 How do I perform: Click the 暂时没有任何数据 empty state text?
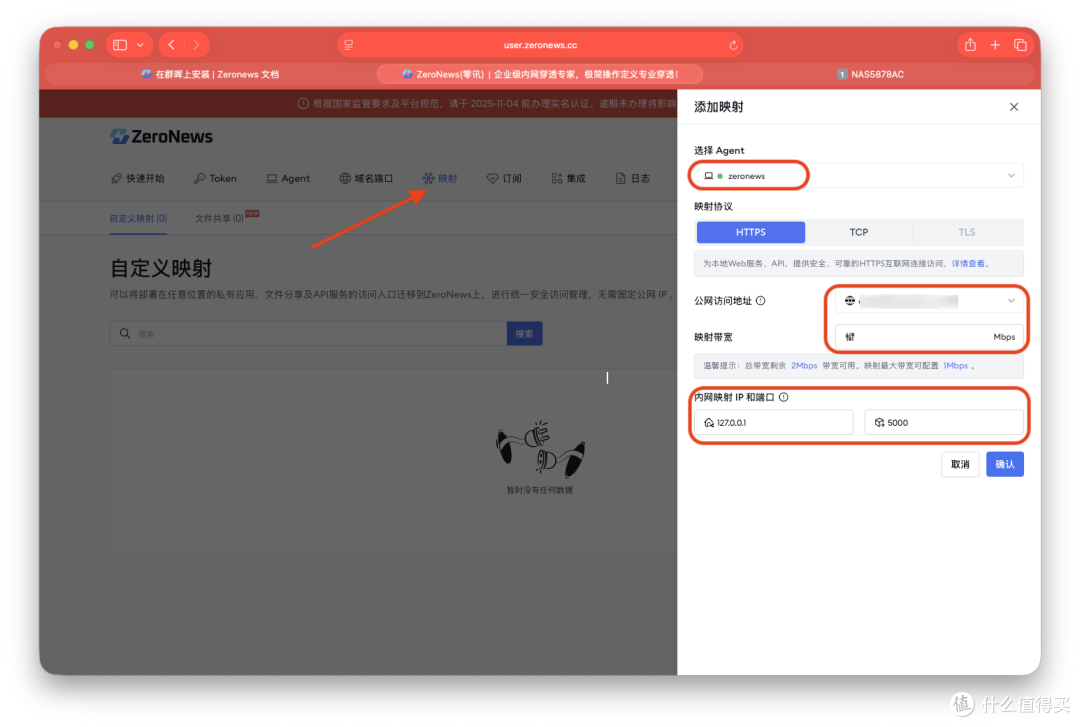[x=540, y=490]
